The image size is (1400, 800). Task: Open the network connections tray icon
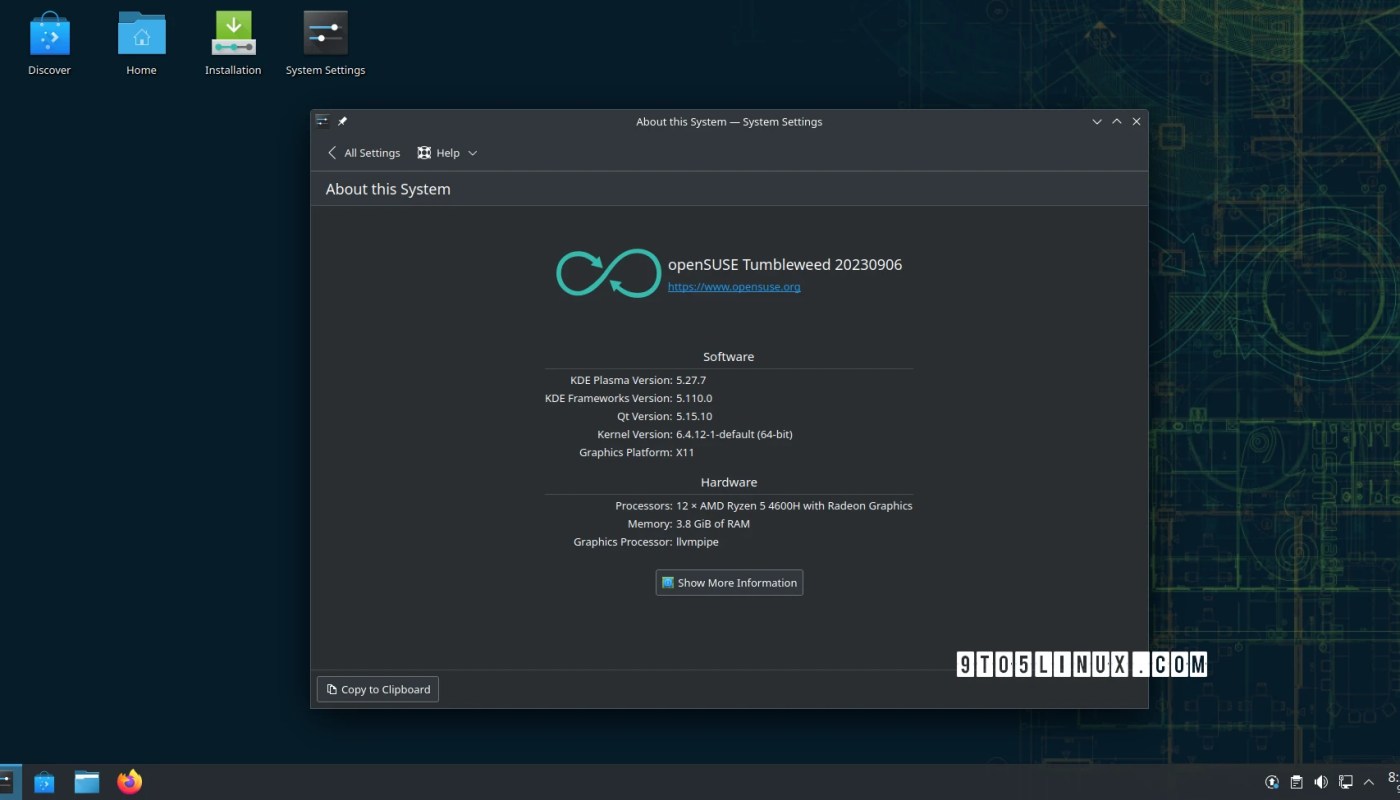[x=1346, y=782]
